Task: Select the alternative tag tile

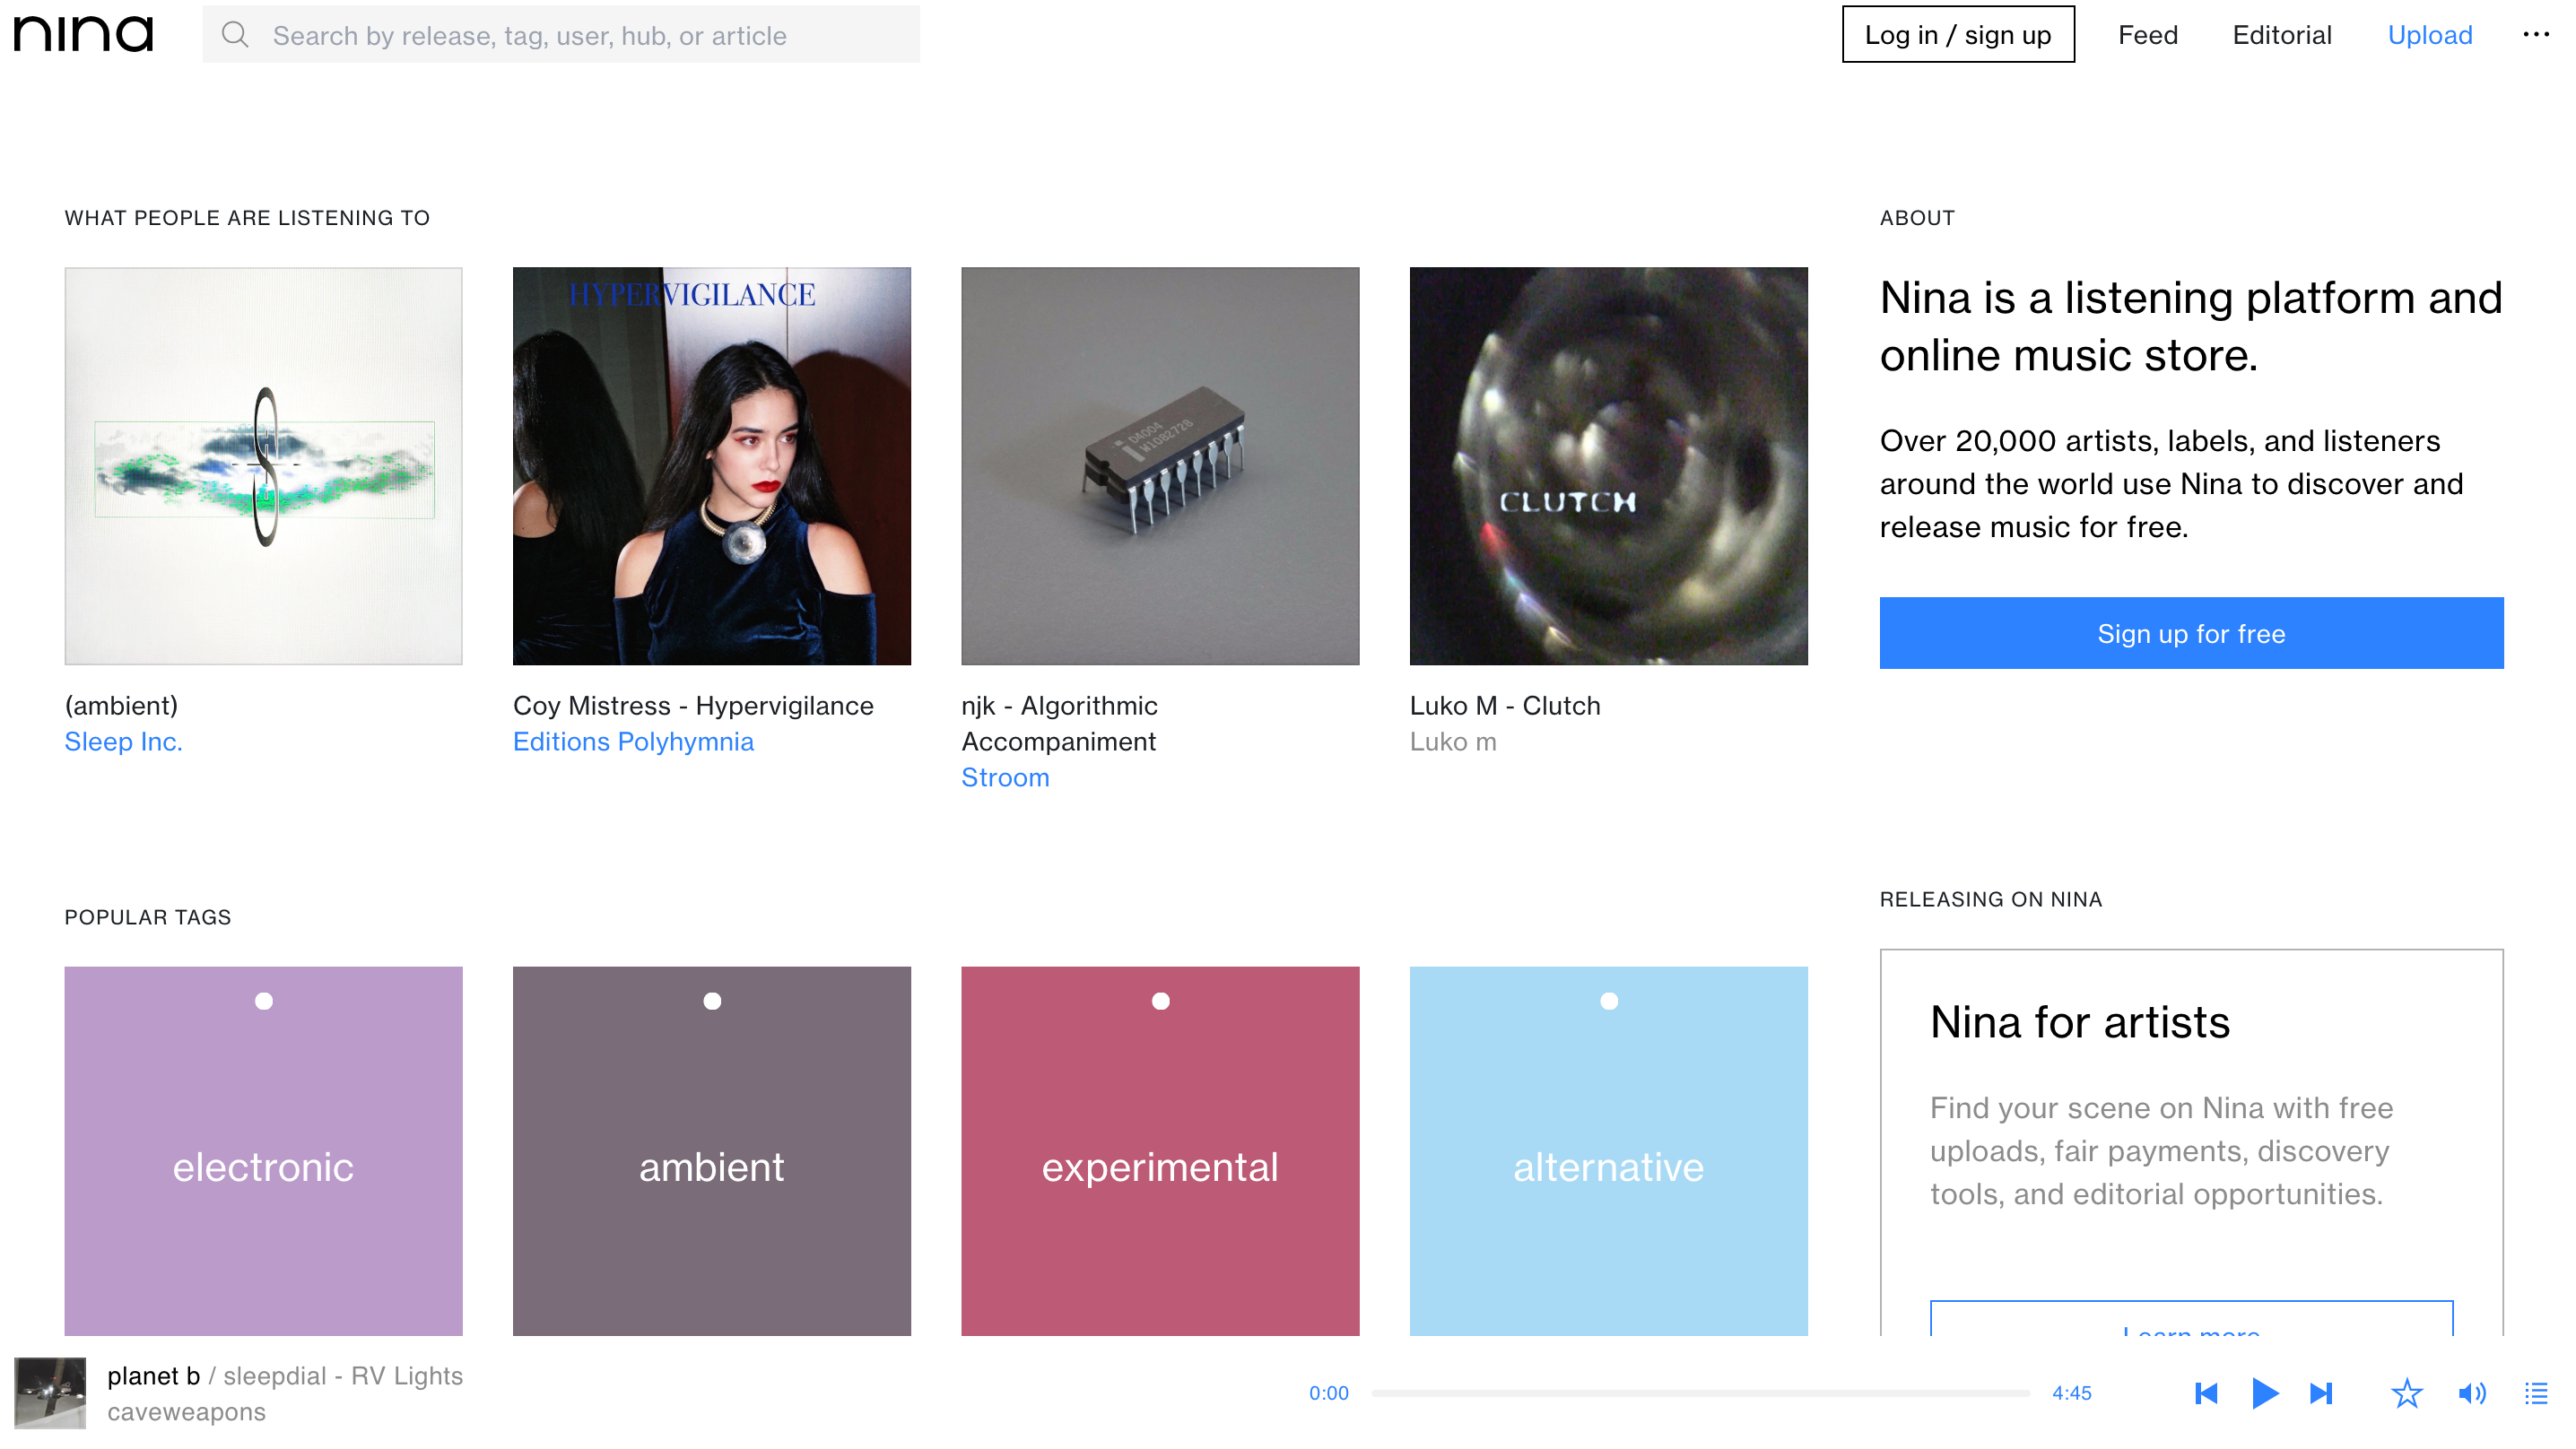Action: pyautogui.click(x=1609, y=1151)
